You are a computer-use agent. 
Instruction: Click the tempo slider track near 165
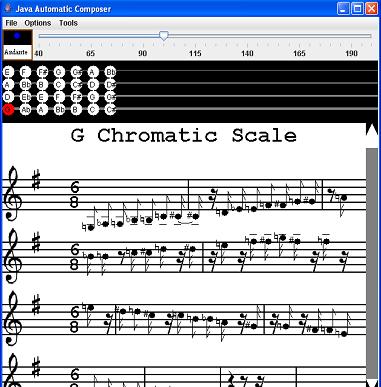tap(299, 36)
